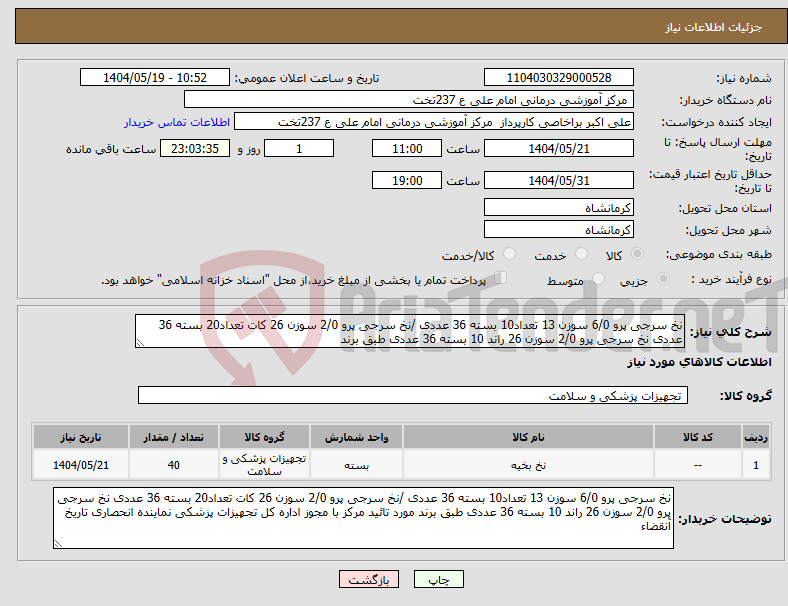Open اطلاعات تماس خریدار link

pos(177,122)
